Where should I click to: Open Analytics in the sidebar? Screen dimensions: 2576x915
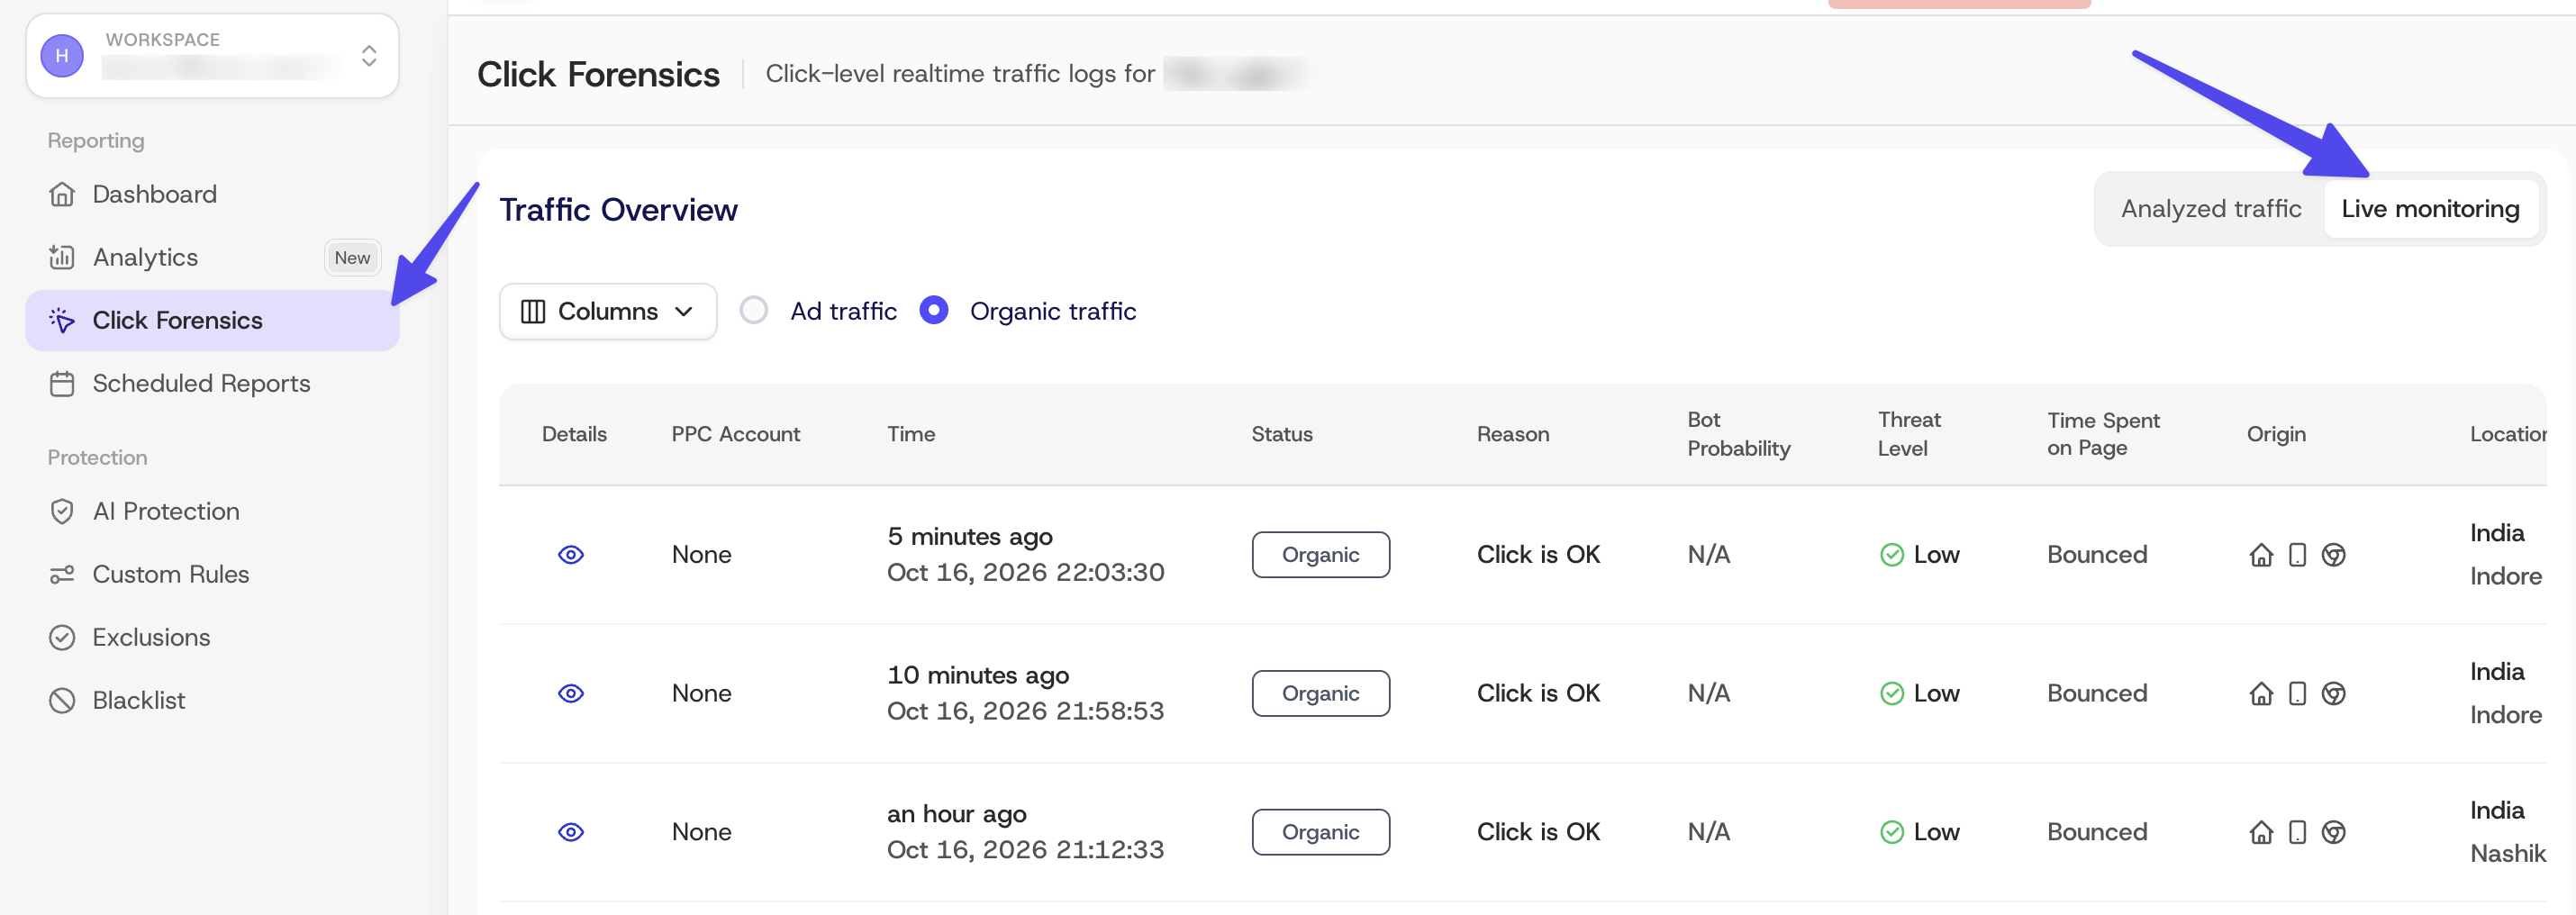212,257
